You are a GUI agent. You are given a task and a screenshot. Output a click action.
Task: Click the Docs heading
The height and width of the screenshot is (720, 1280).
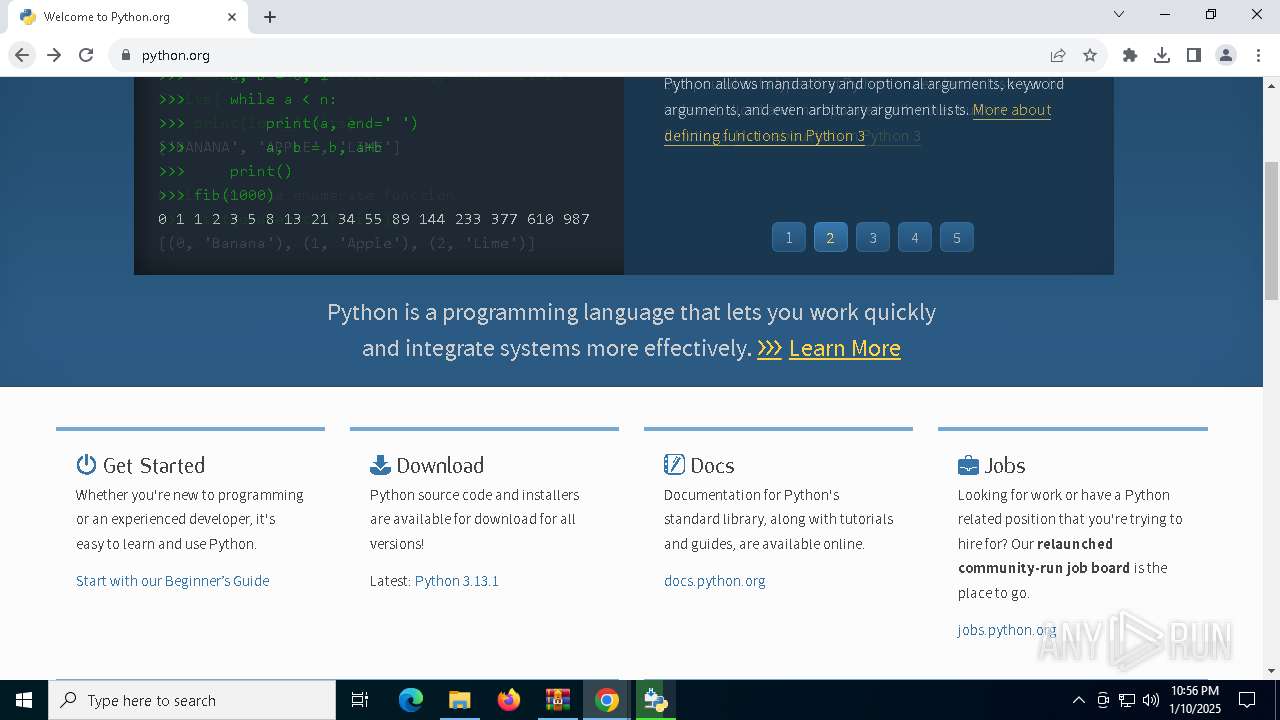(712, 465)
